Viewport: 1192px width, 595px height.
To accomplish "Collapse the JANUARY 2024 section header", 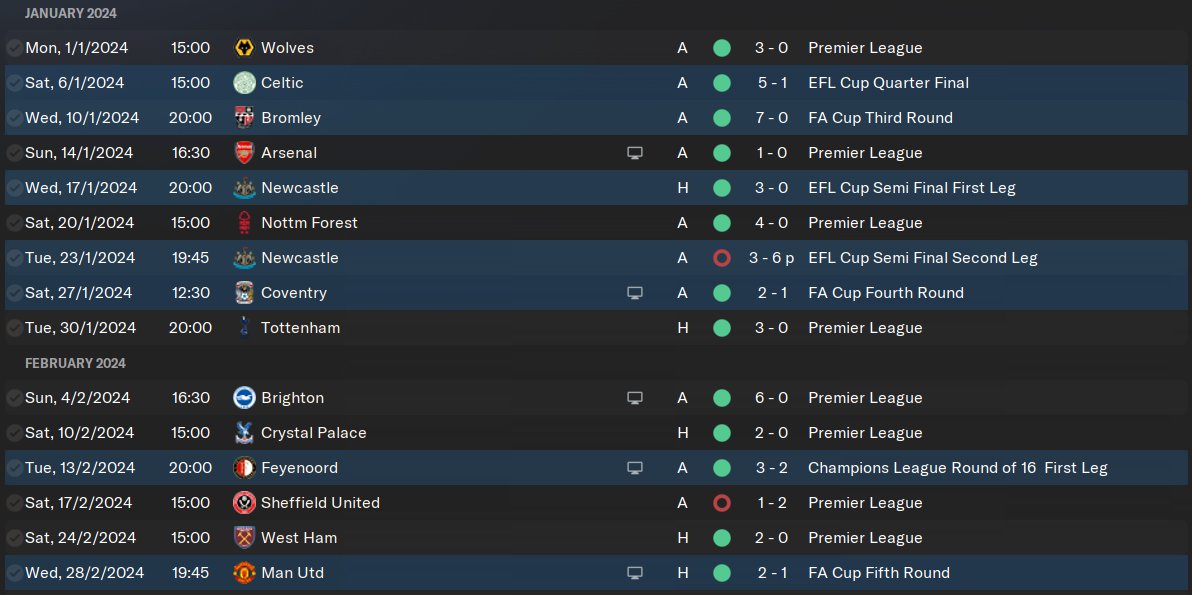I will pyautogui.click(x=70, y=13).
